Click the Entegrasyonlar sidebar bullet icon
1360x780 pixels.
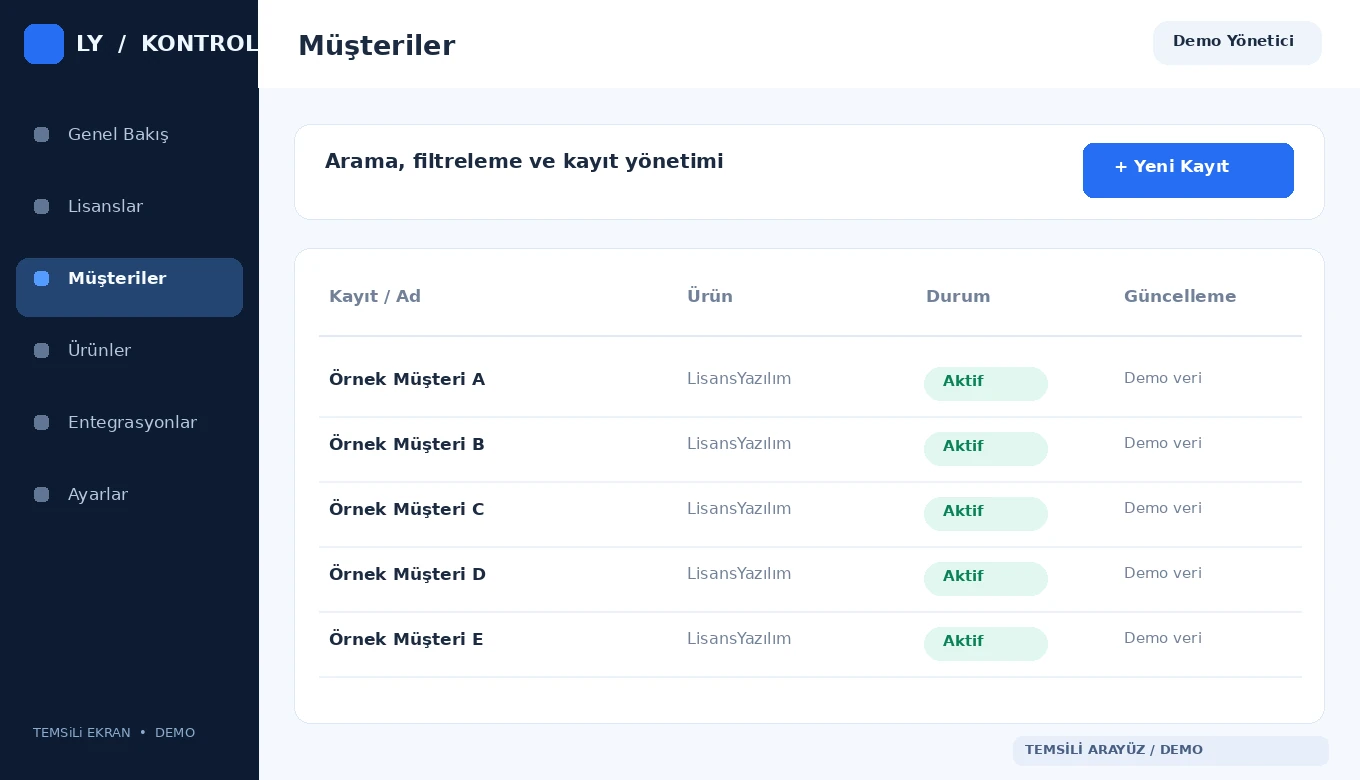click(x=41, y=422)
